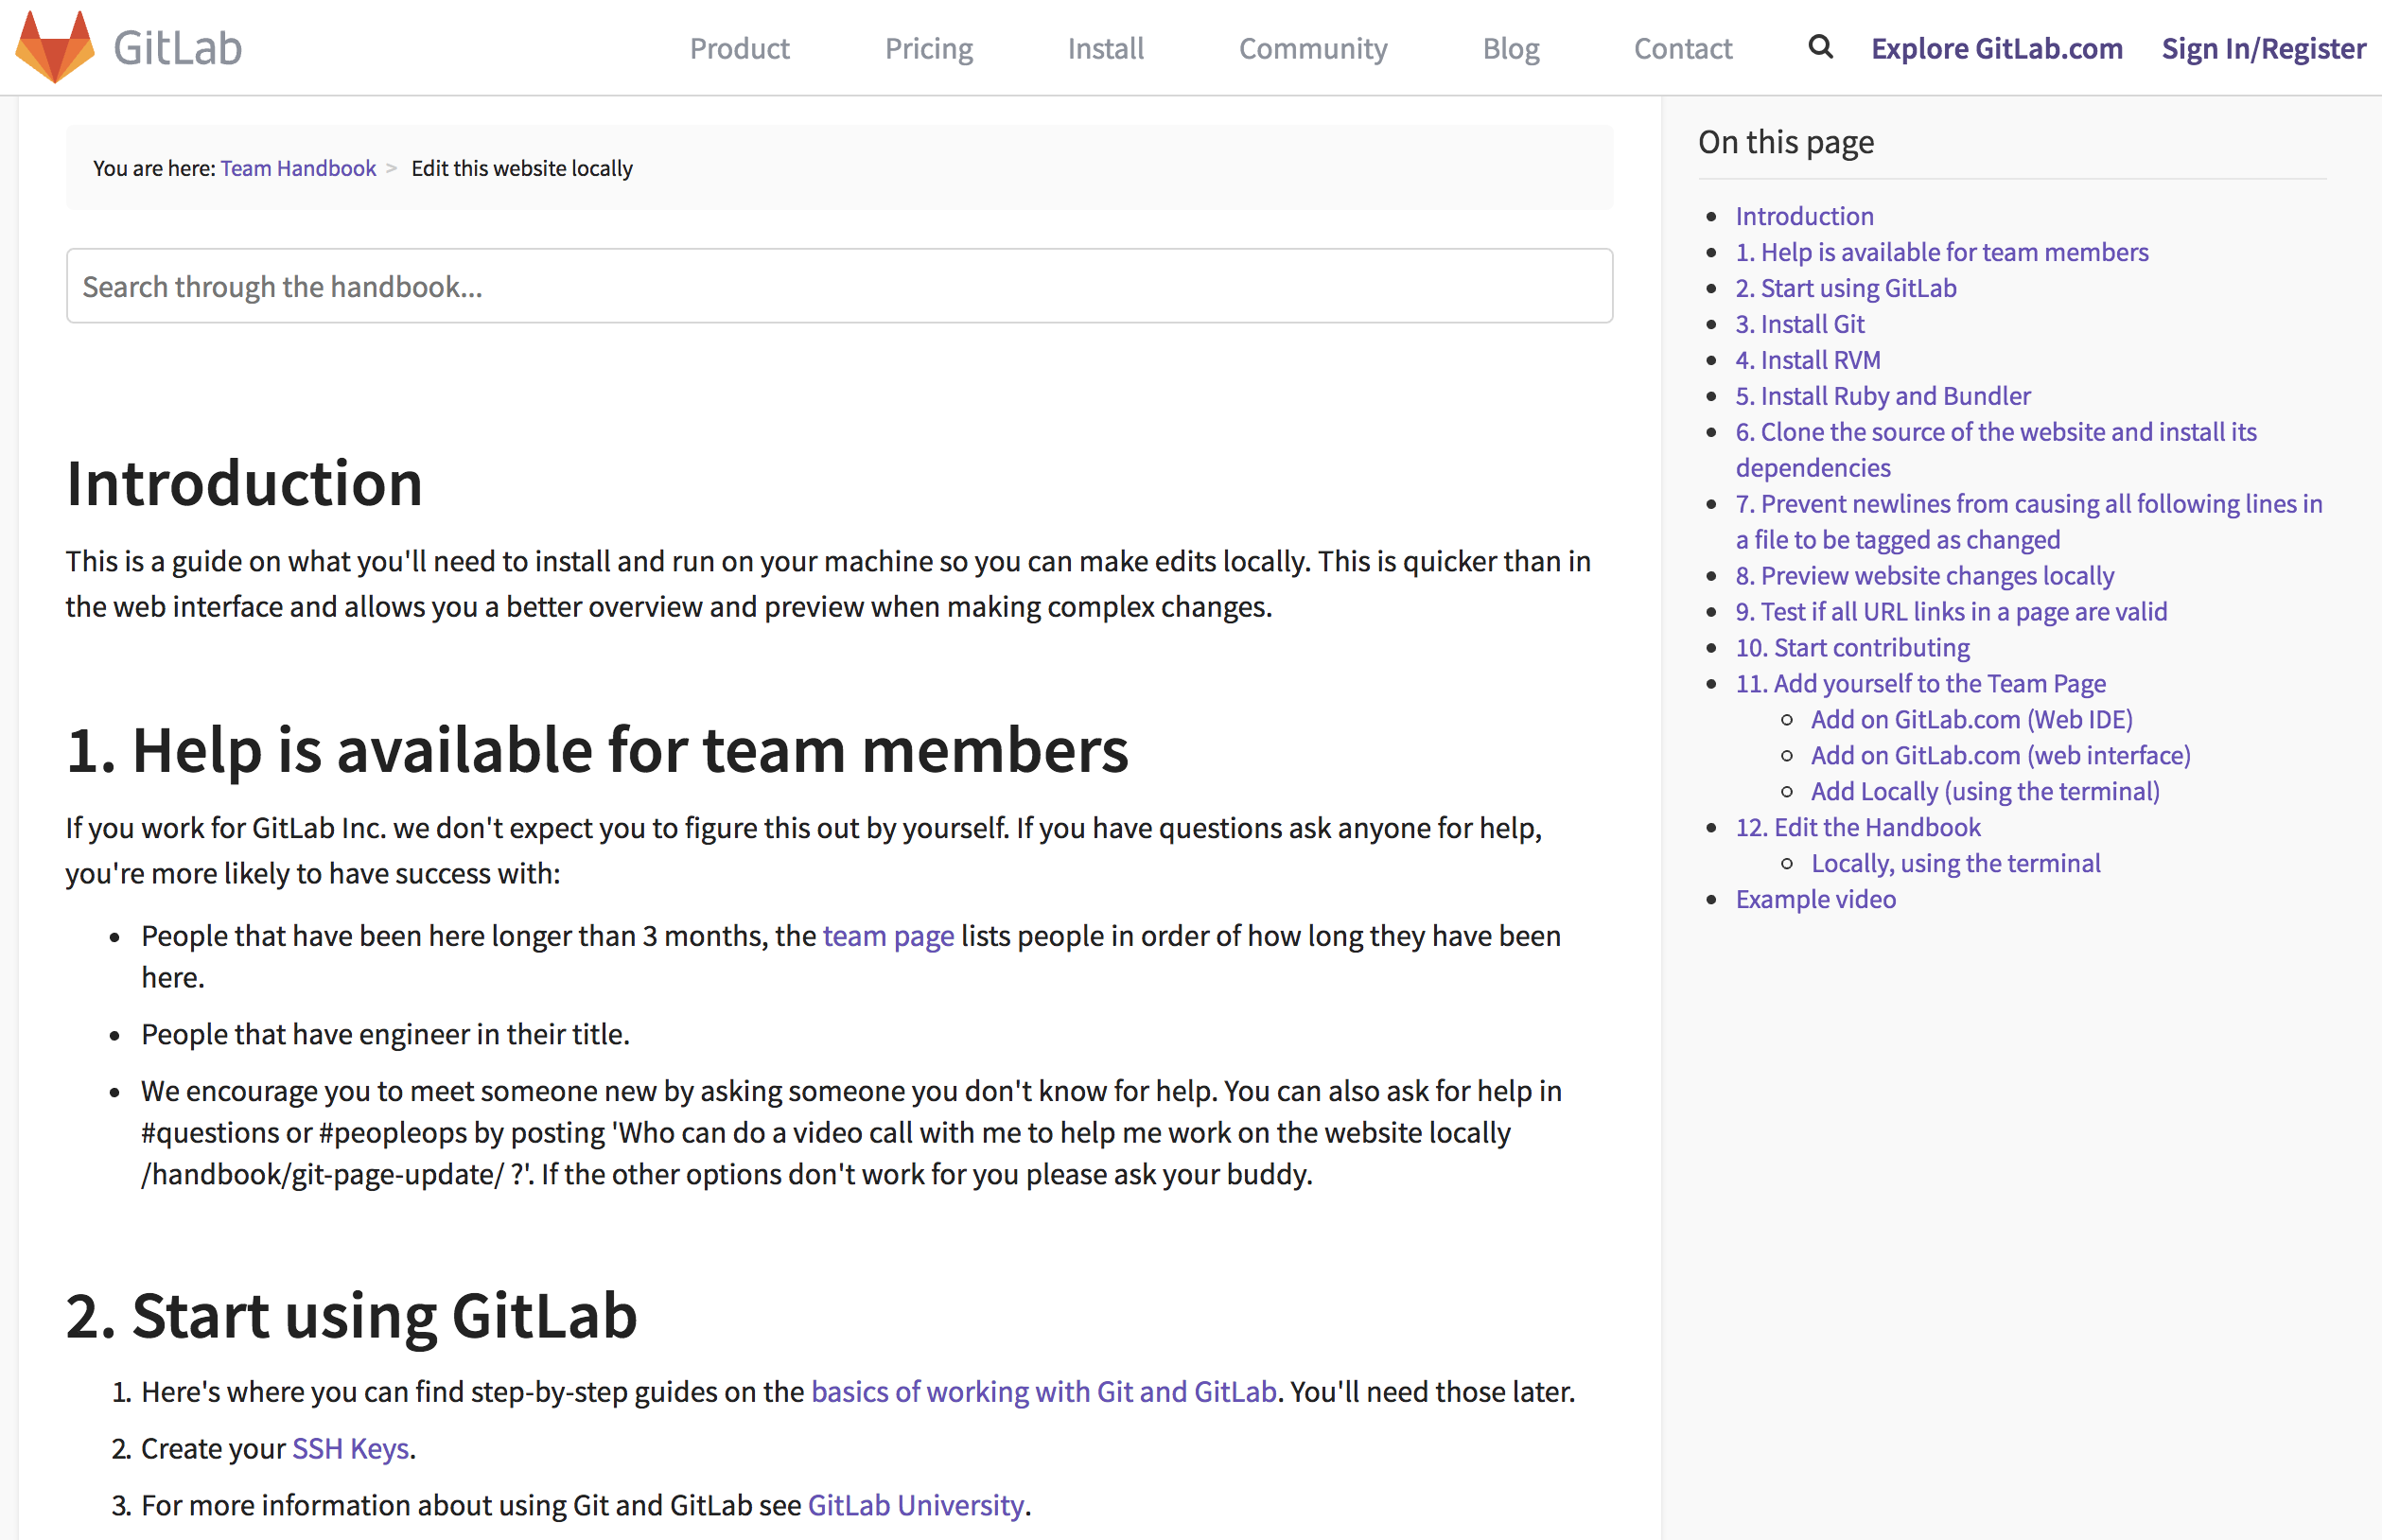Viewport: 2382px width, 1540px height.
Task: Click 'People that have engineer in their title.'
Action: coord(385,1034)
